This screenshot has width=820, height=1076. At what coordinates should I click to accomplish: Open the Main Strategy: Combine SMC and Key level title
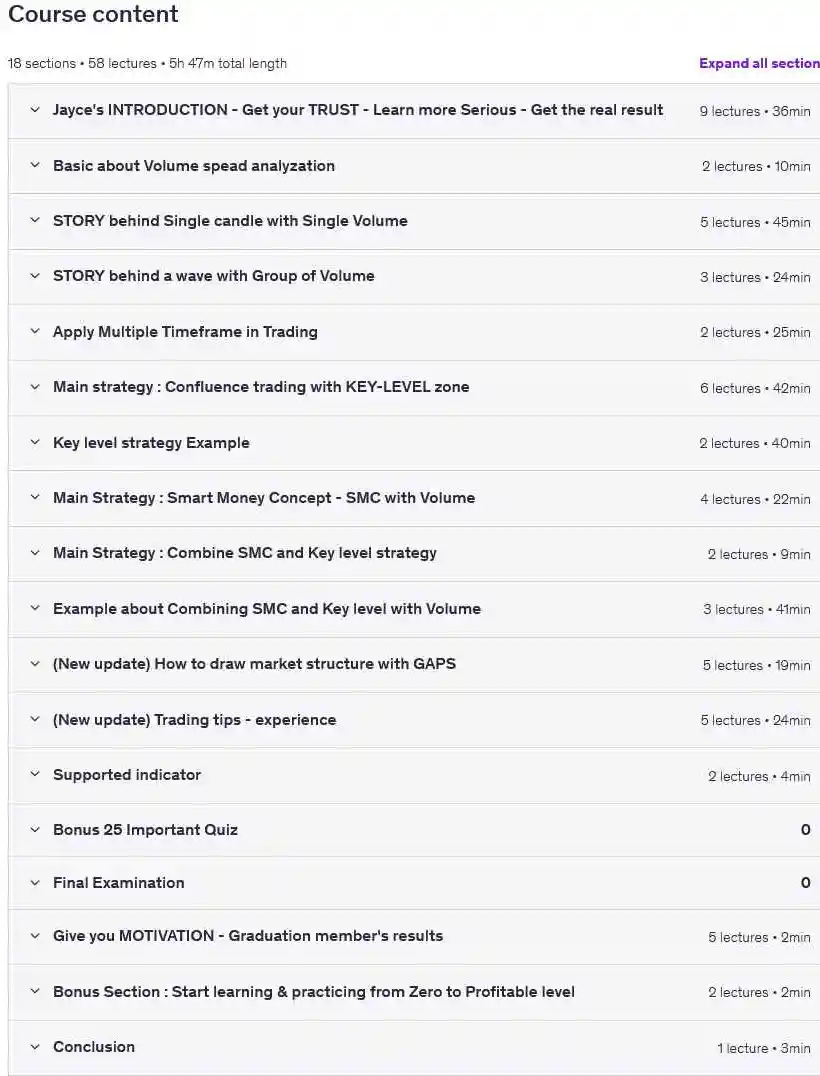coord(245,553)
